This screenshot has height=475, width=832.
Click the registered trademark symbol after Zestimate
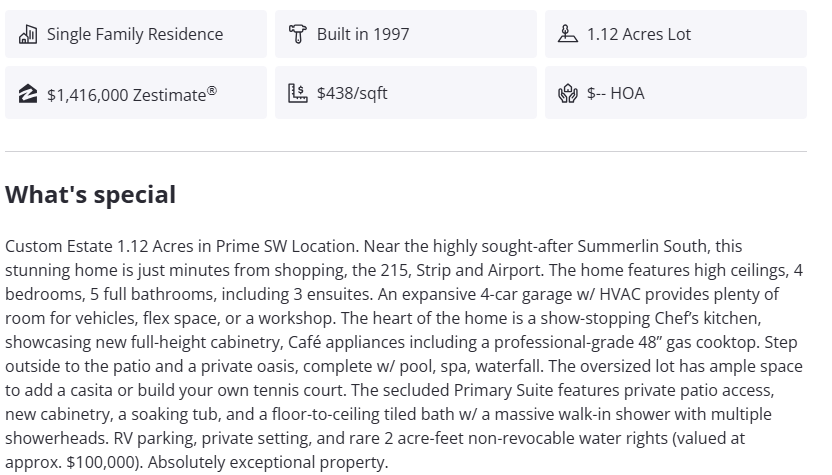coord(212,90)
